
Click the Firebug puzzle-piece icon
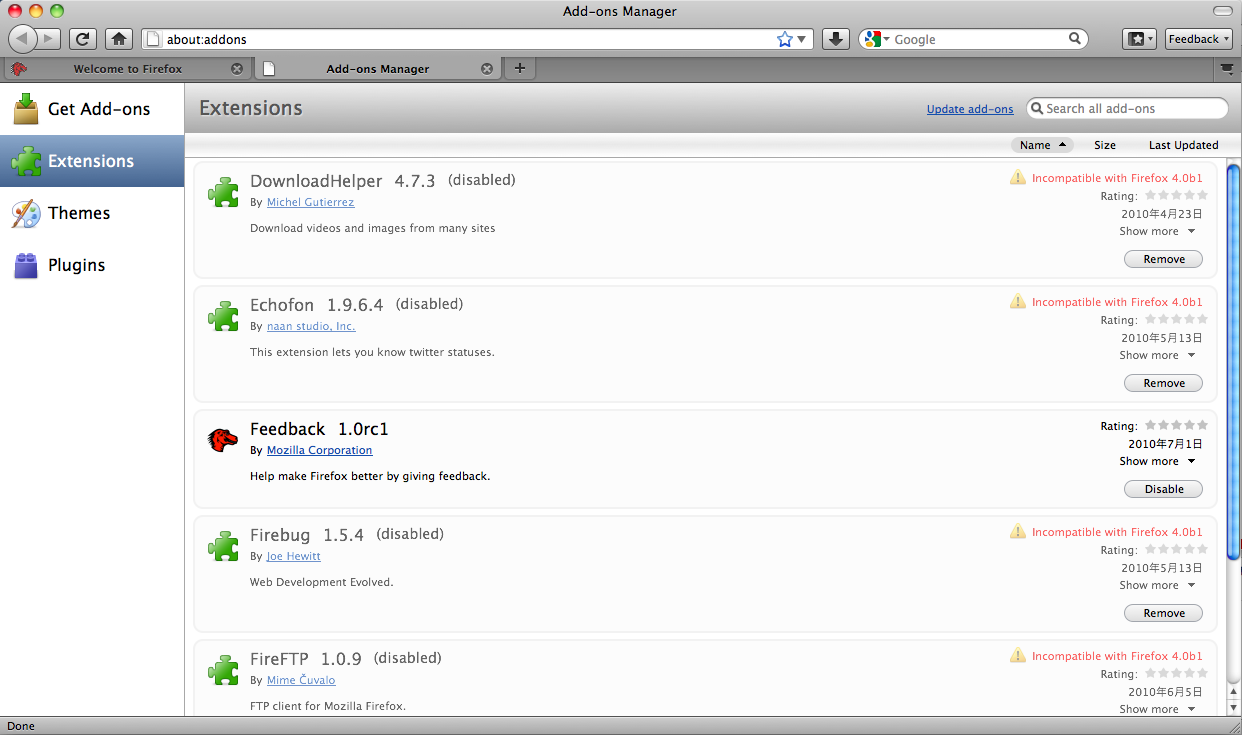pyautogui.click(x=223, y=546)
